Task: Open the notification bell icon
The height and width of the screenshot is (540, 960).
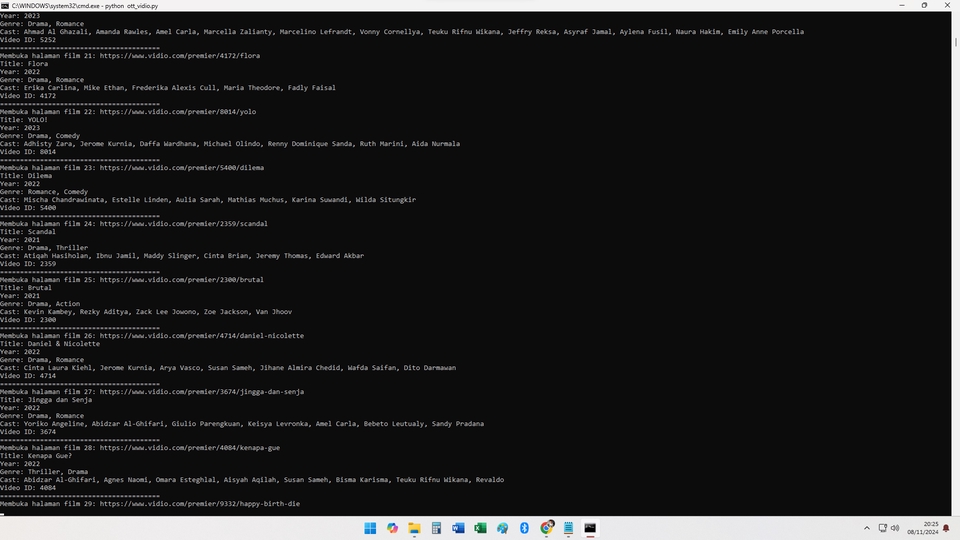Action: point(947,528)
